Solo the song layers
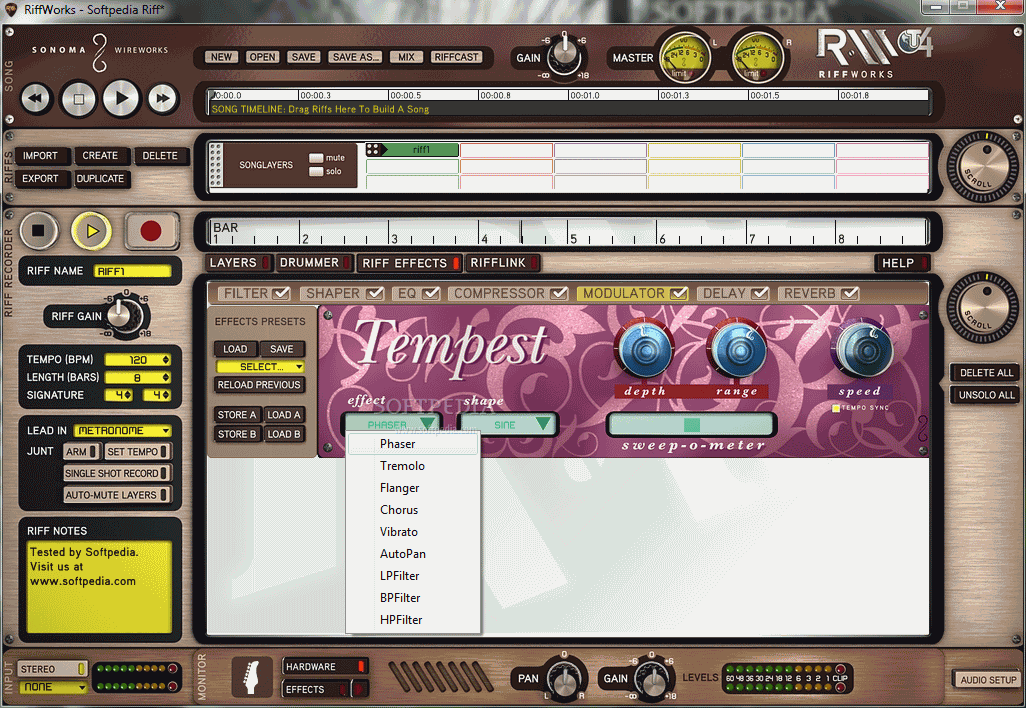Viewport: 1026px width, 708px height. click(316, 171)
